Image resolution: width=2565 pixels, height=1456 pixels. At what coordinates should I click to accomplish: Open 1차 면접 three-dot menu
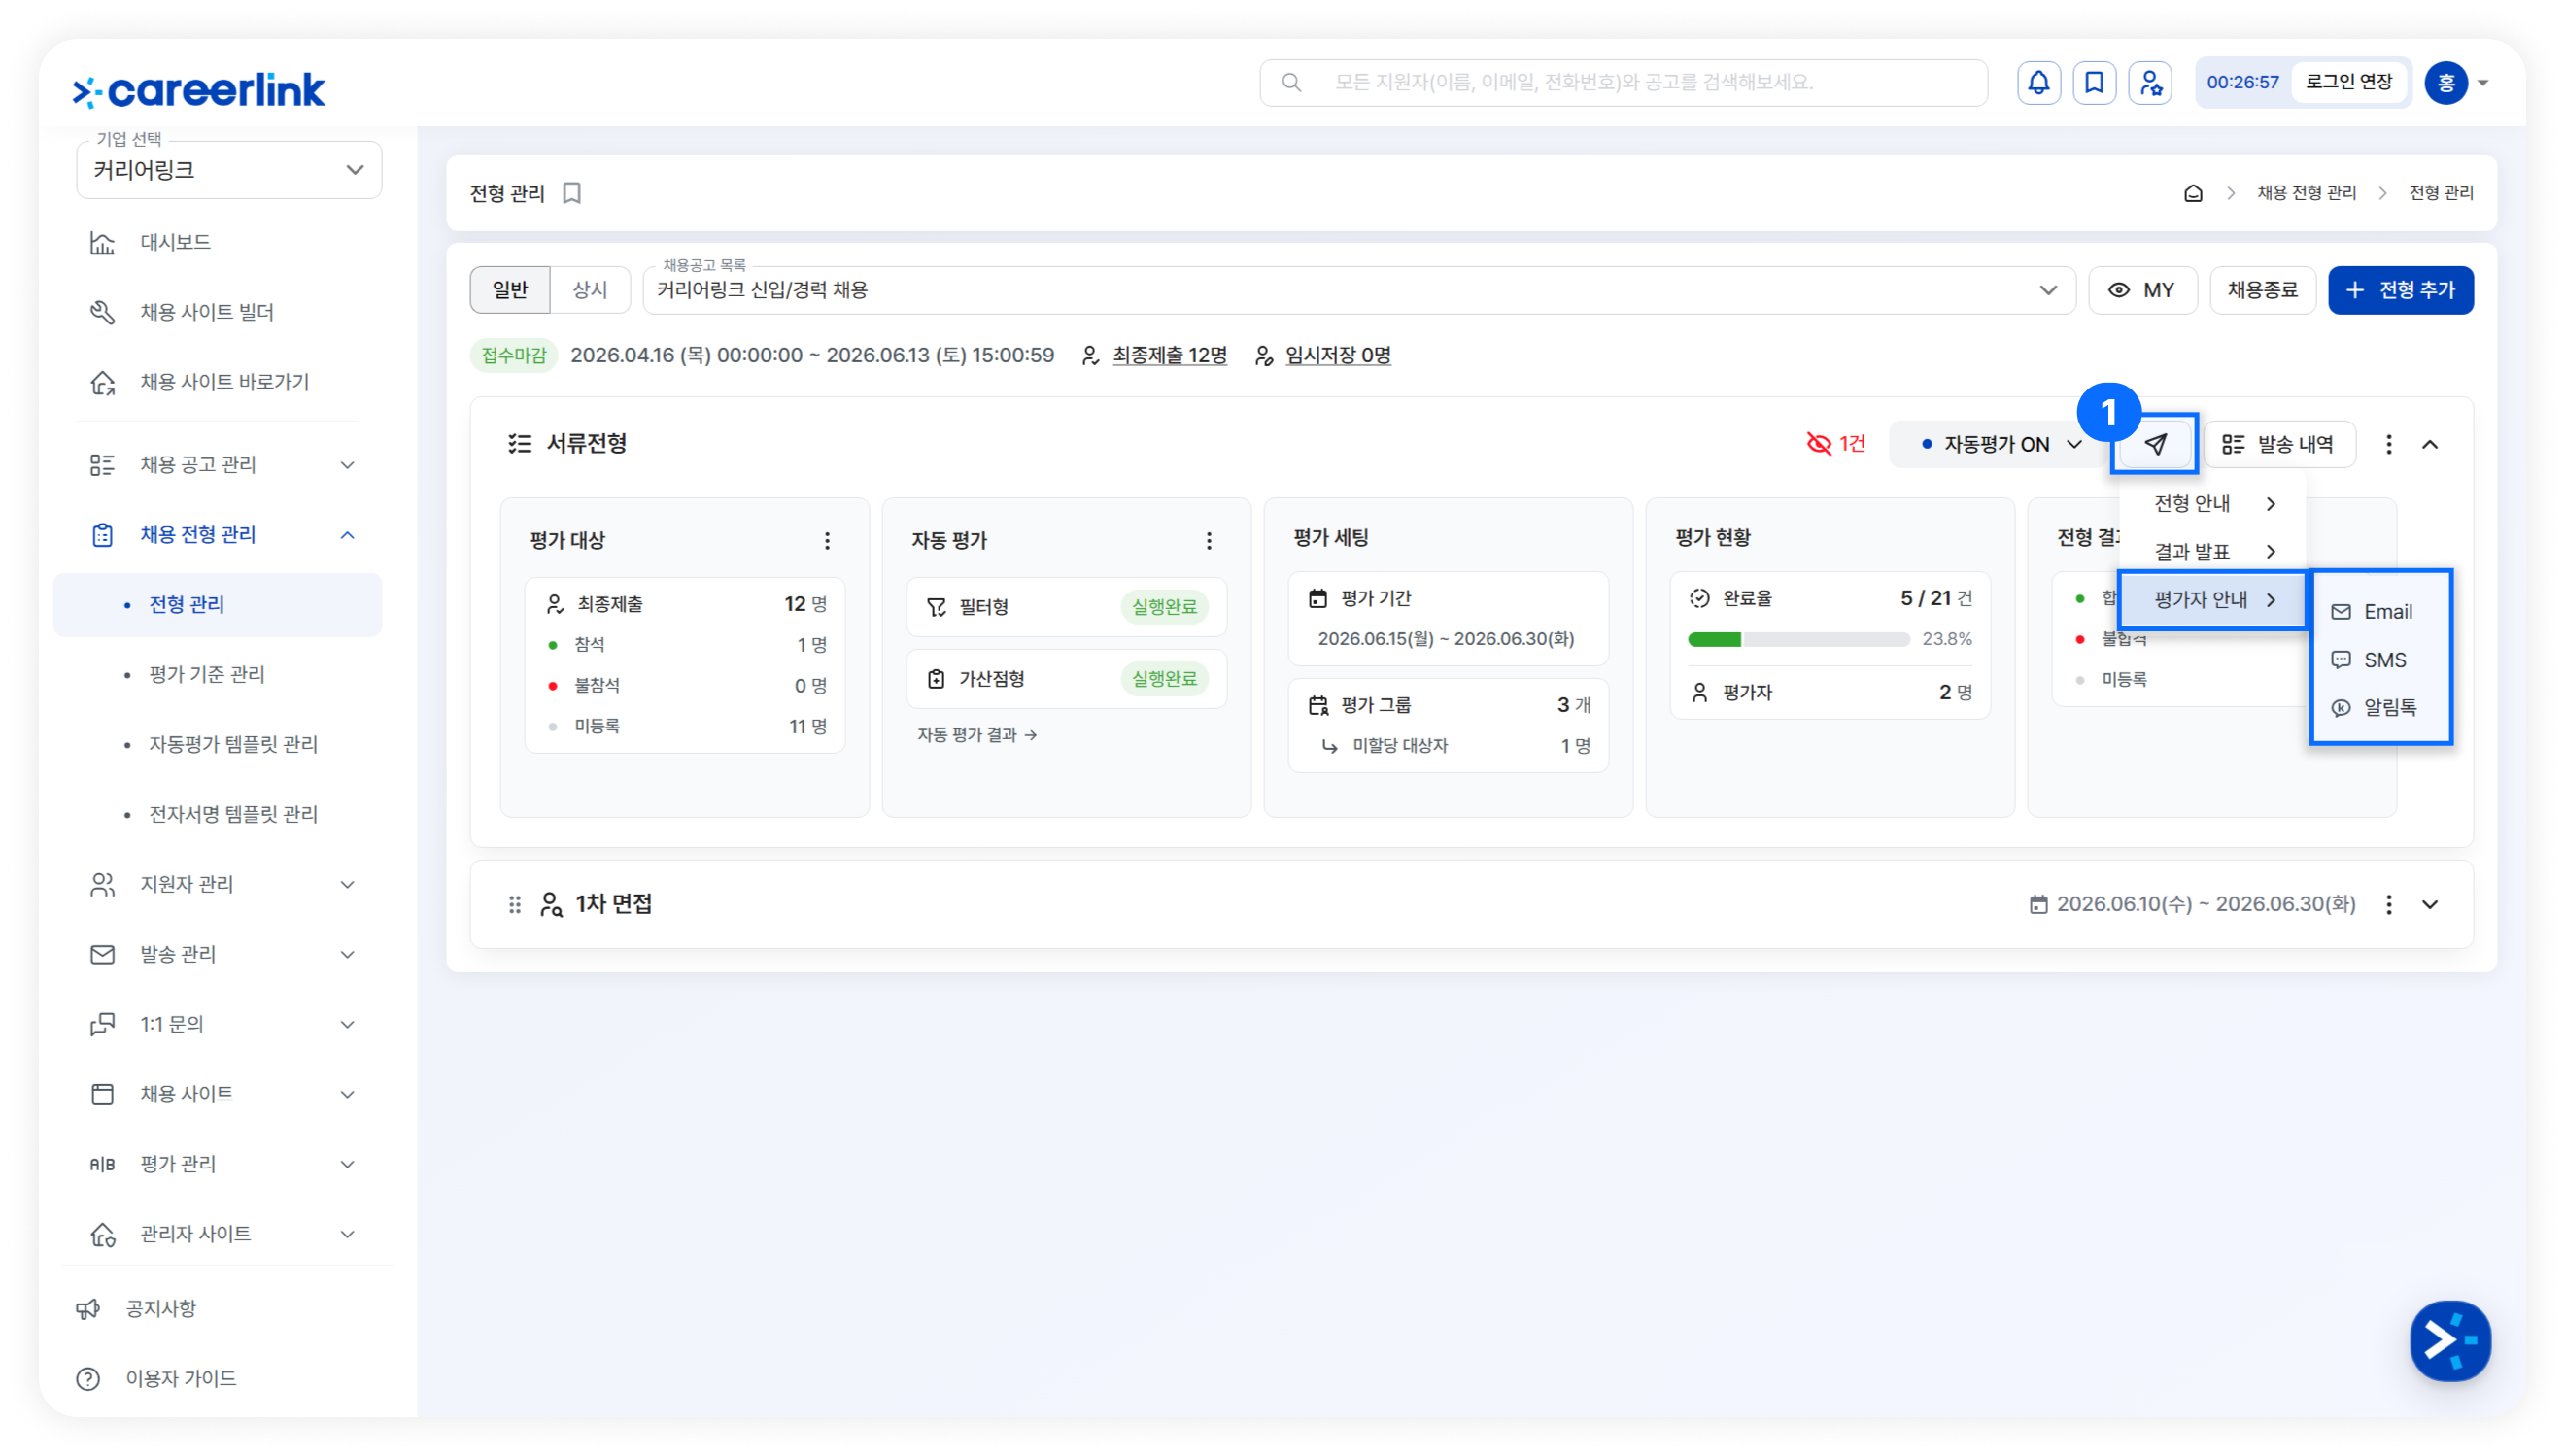[x=2389, y=904]
